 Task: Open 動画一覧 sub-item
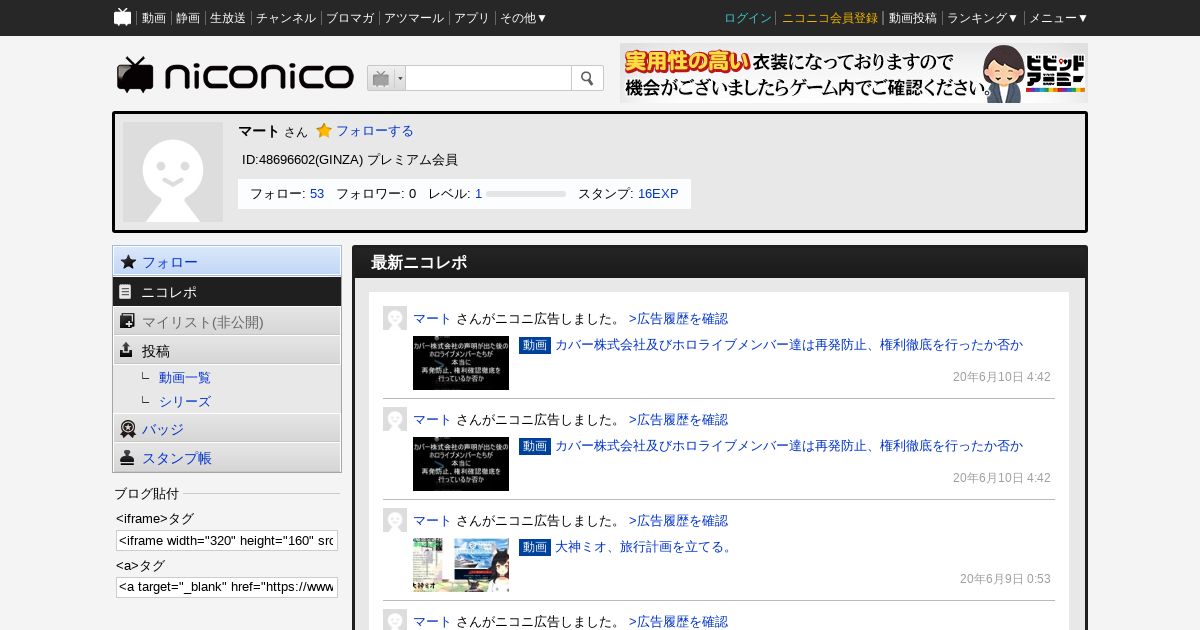coord(185,378)
